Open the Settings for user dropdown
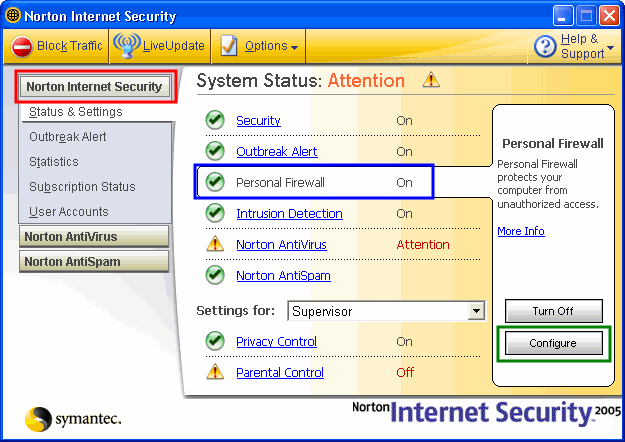This screenshot has width=625, height=442. point(476,311)
